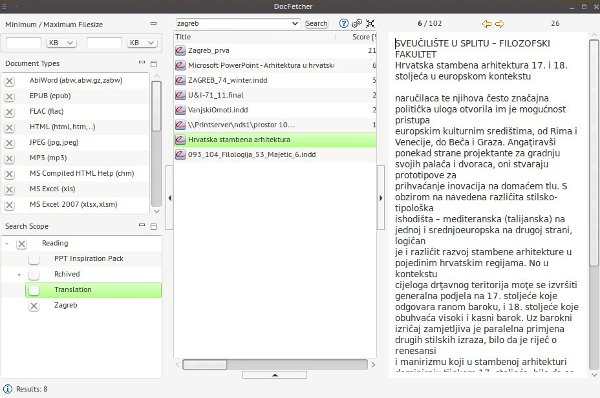Uncheck MS Compiled HTML Help type

coord(10,174)
